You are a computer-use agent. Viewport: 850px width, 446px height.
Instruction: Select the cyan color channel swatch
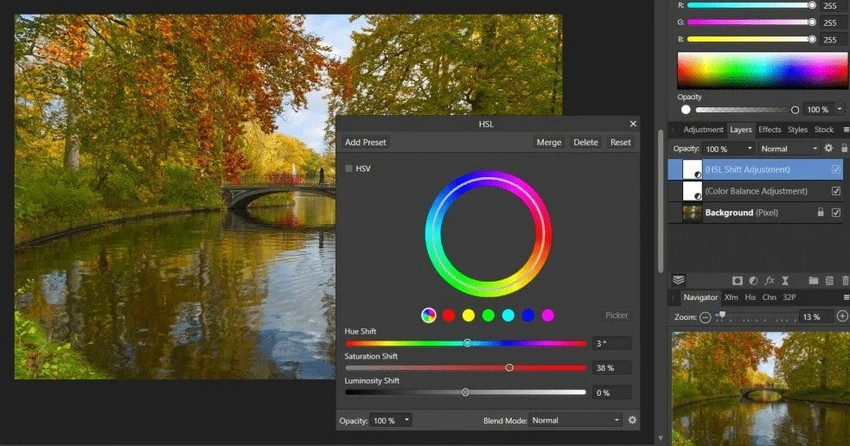coord(508,315)
